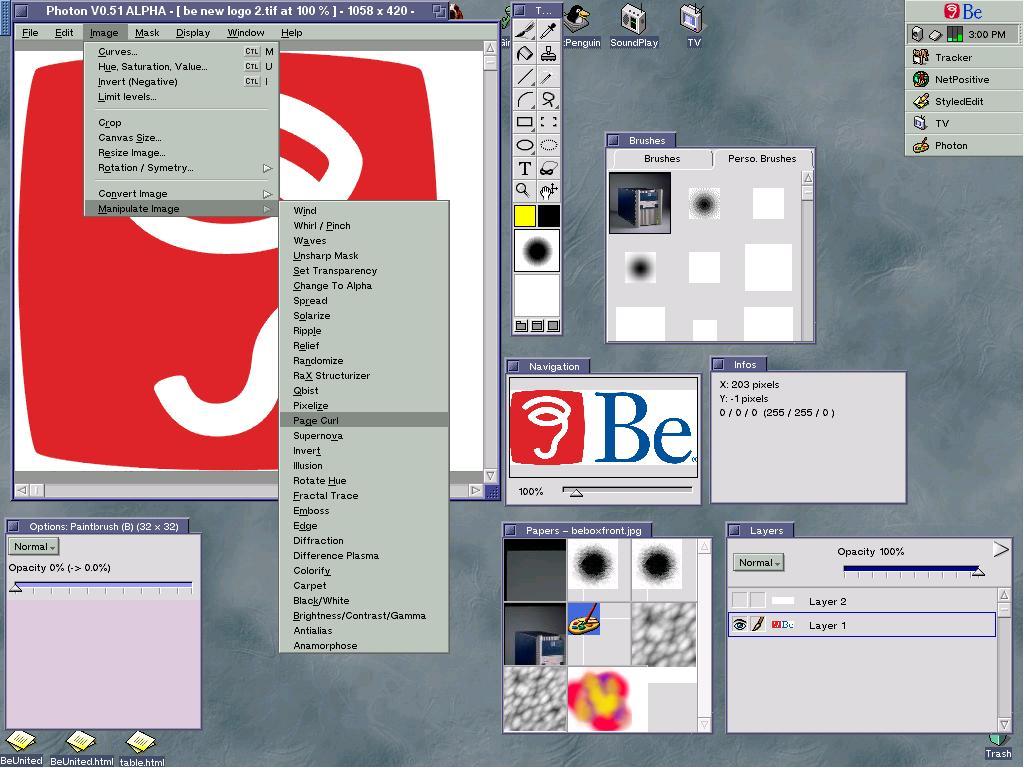Select the Ellipse shape tool
The height and width of the screenshot is (768, 1024).
pyautogui.click(x=524, y=145)
